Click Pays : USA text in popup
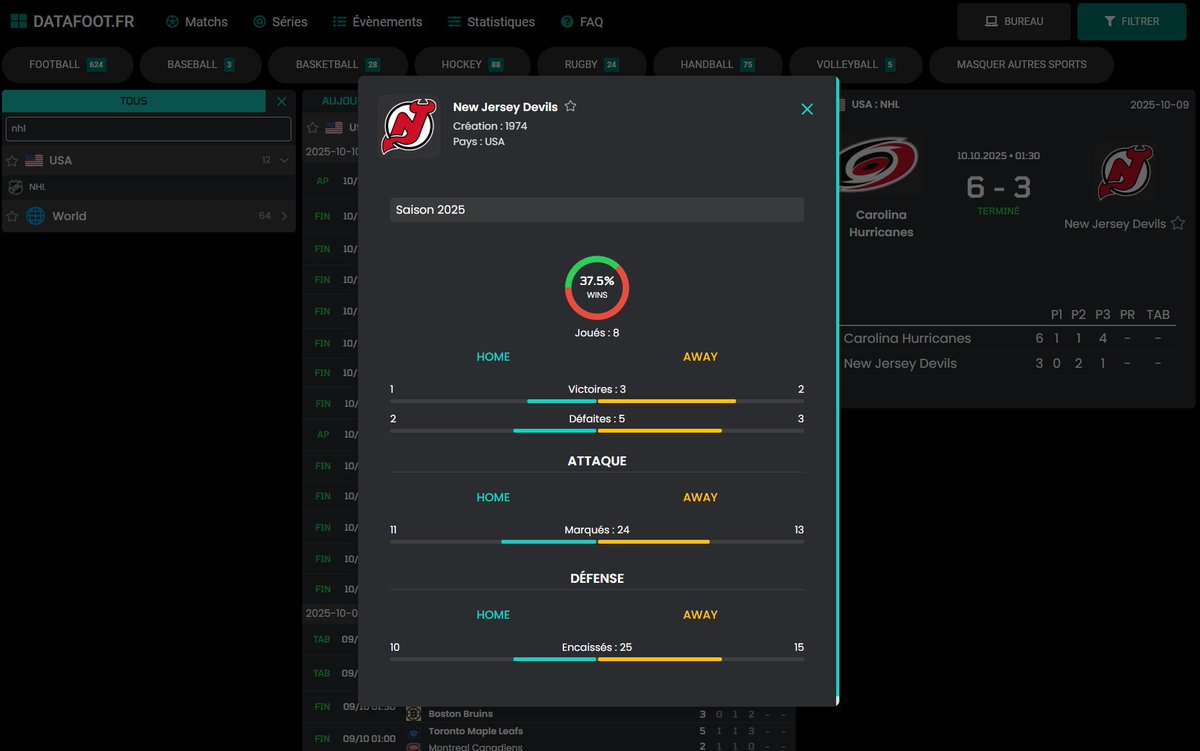 click(479, 142)
